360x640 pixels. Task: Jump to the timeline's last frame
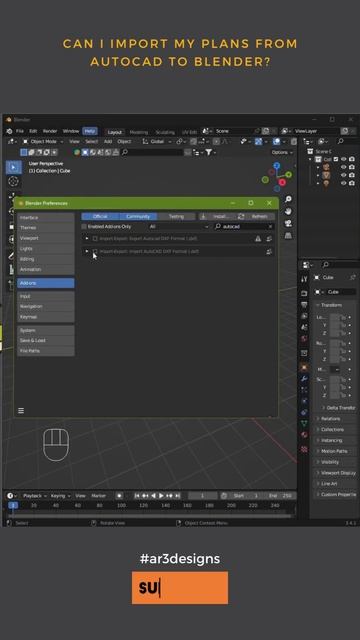pos(178,496)
